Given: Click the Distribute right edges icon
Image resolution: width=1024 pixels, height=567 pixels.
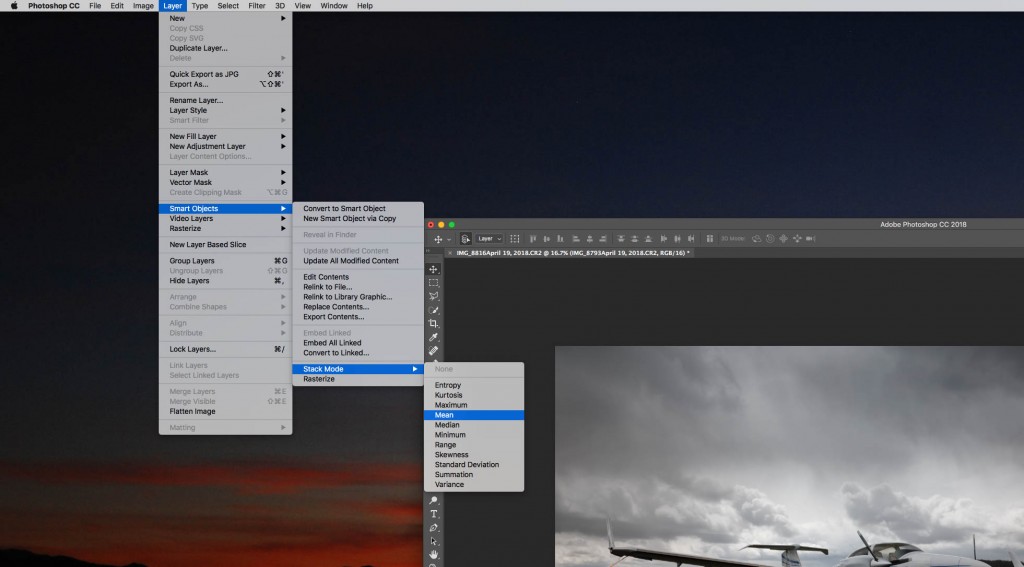Looking at the screenshot, I should tap(691, 238).
